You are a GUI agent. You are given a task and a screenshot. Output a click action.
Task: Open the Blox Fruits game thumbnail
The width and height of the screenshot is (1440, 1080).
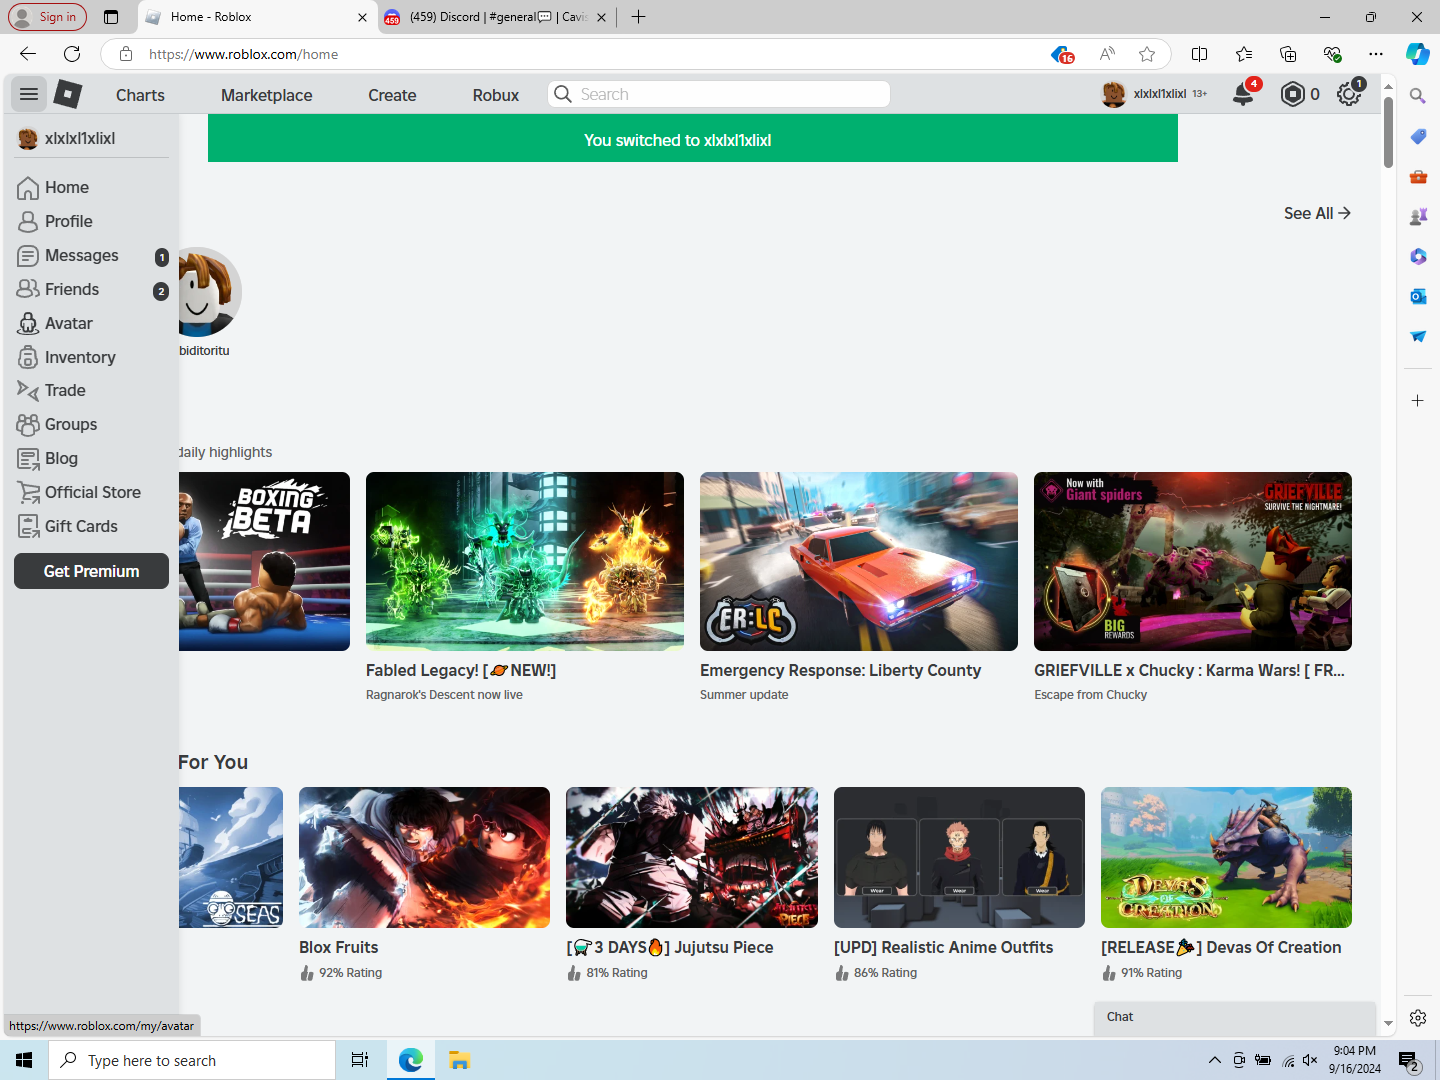pyautogui.click(x=424, y=857)
